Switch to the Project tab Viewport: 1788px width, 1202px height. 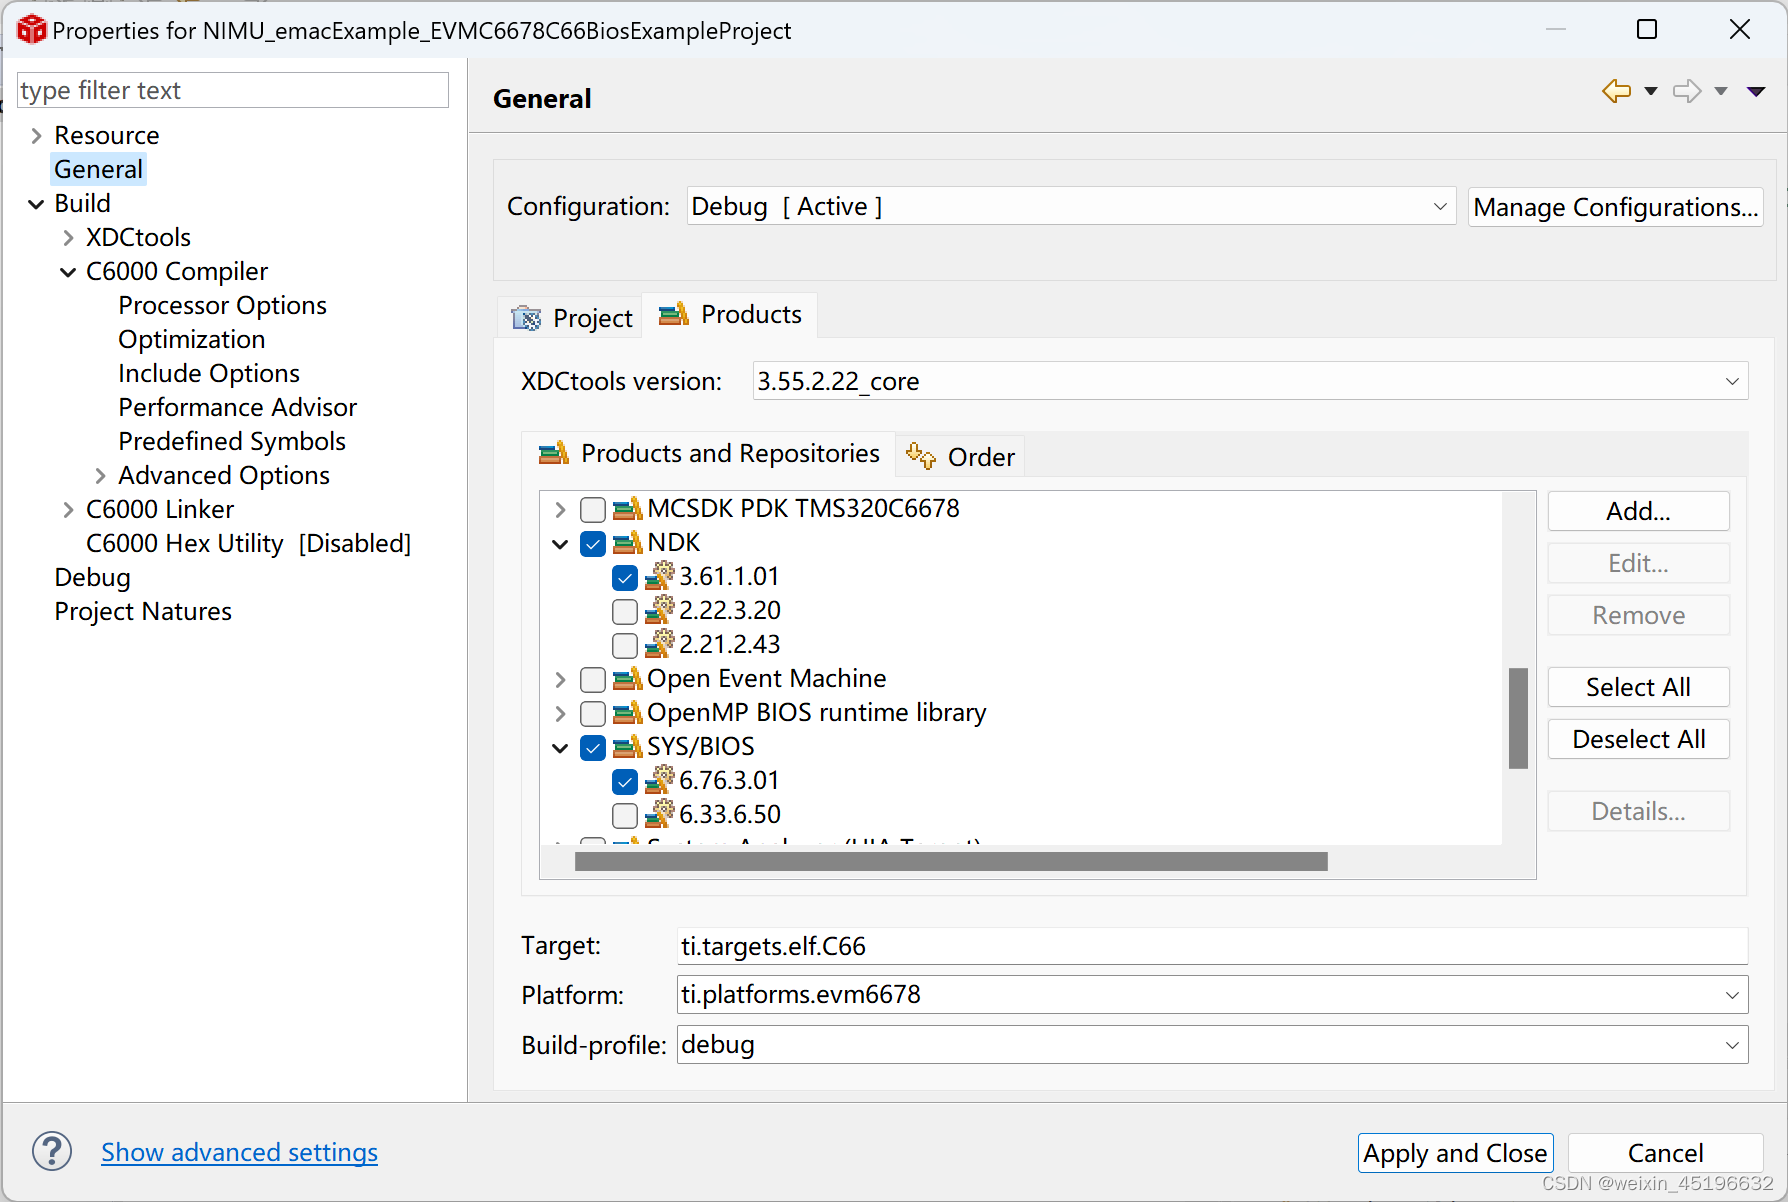click(570, 318)
